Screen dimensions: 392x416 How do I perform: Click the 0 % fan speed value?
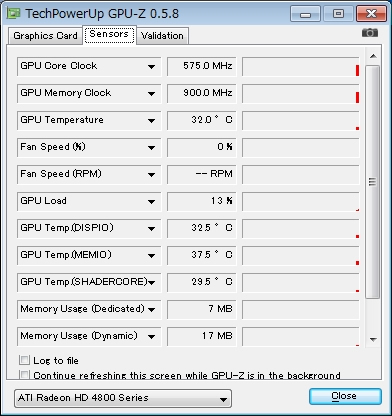tap(202, 147)
